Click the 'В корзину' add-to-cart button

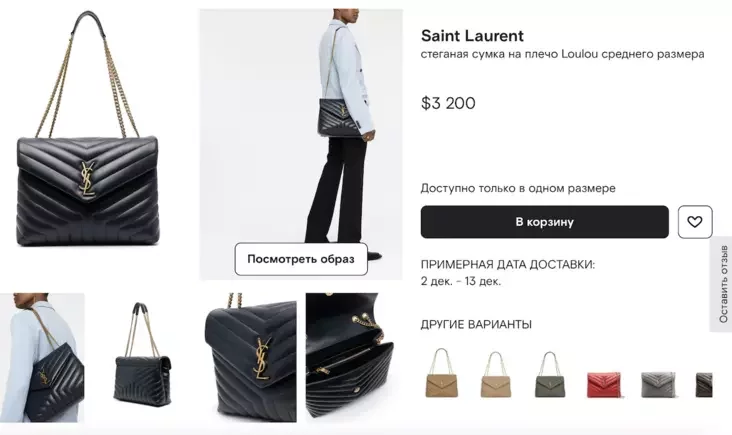544,222
